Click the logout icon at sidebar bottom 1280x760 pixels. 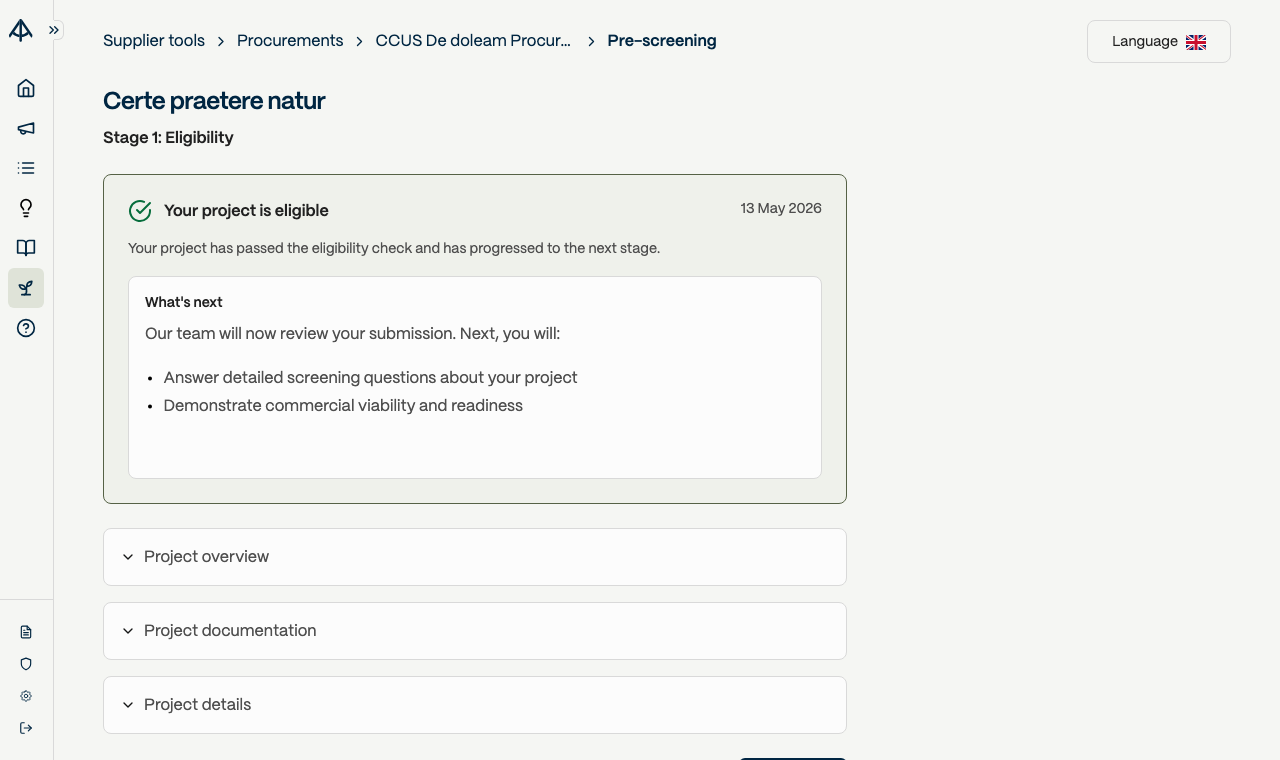pos(26,728)
